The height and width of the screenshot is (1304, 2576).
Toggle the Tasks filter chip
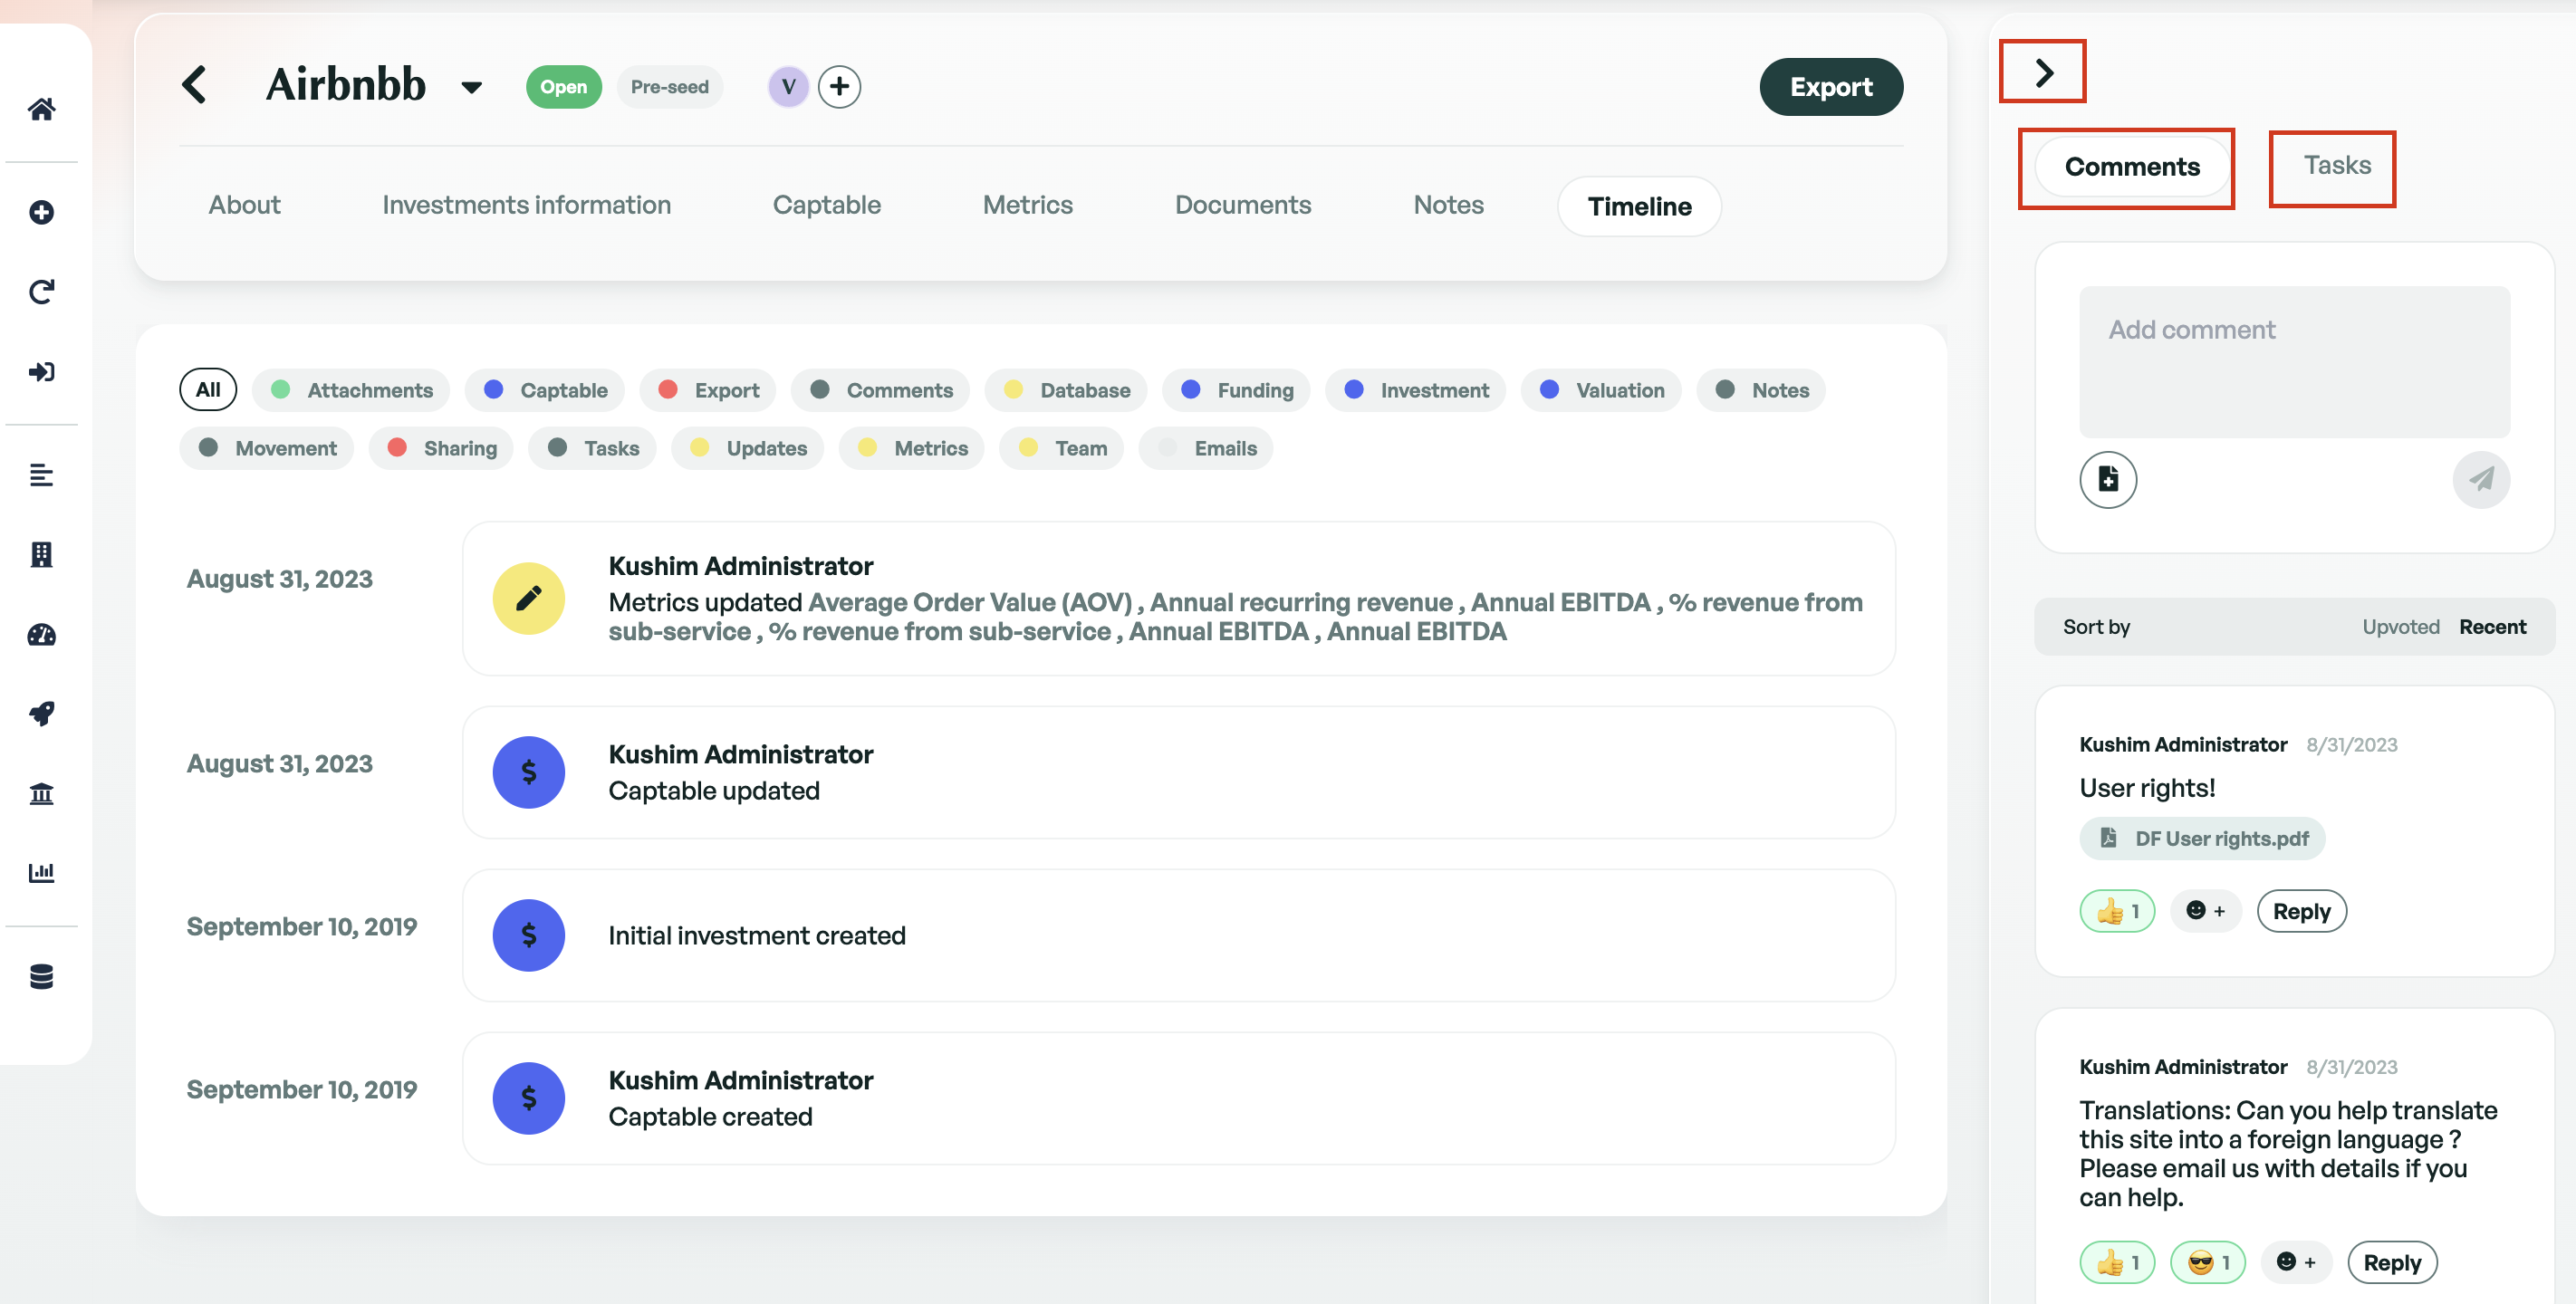(x=592, y=448)
